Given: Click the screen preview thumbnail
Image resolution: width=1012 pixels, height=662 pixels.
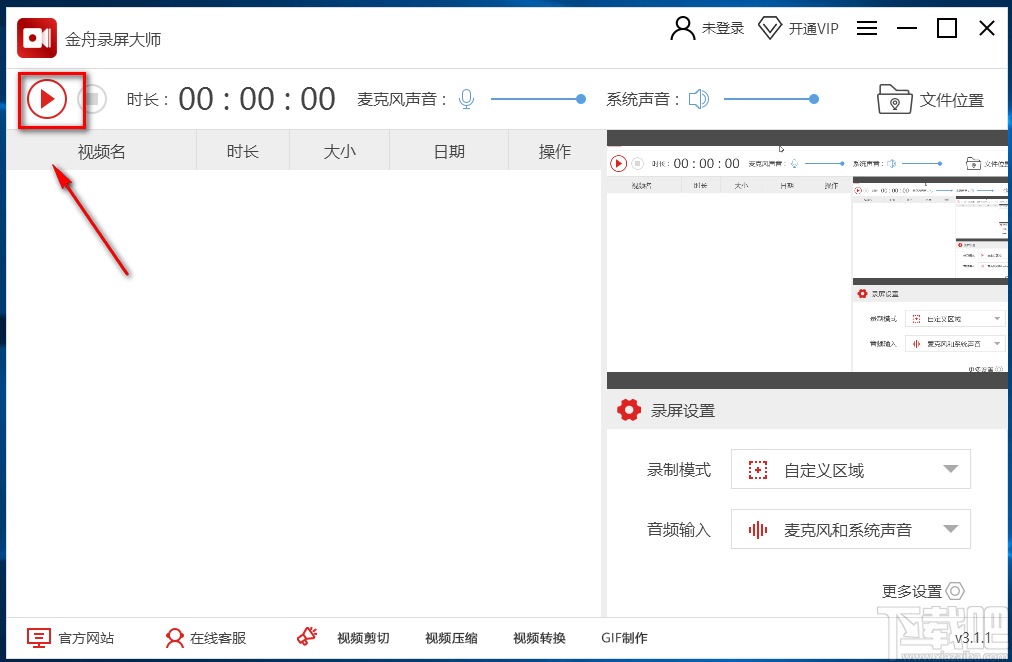Looking at the screenshot, I should click(x=807, y=259).
